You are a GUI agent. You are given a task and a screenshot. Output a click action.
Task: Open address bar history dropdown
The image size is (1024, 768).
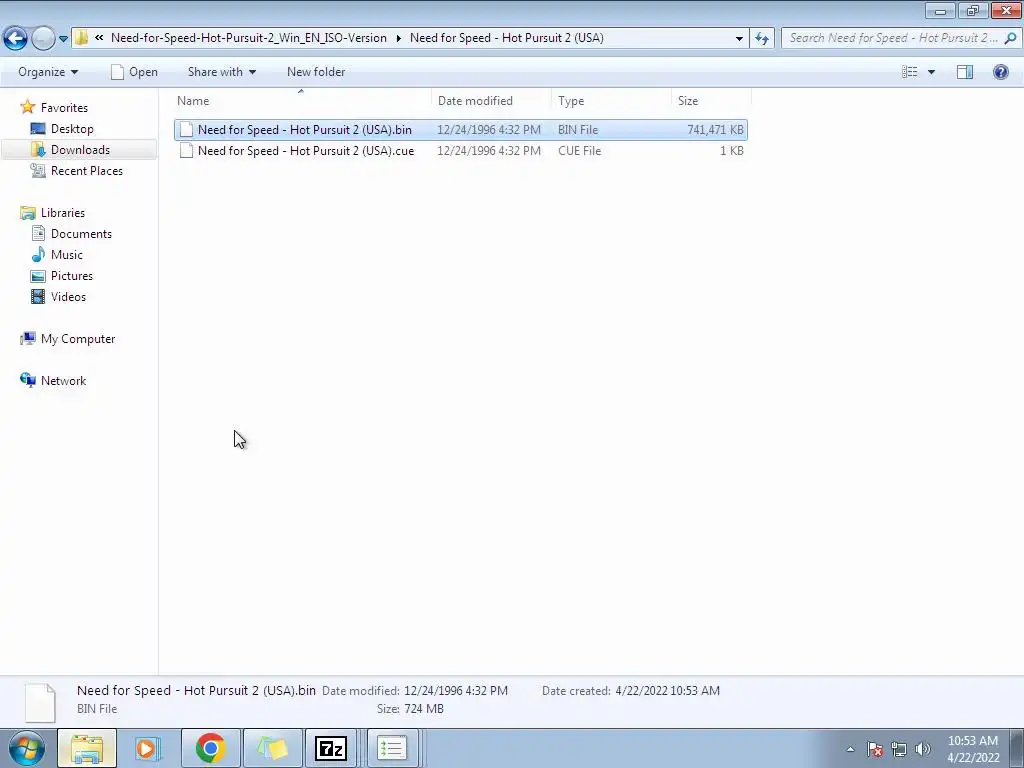pyautogui.click(x=739, y=38)
